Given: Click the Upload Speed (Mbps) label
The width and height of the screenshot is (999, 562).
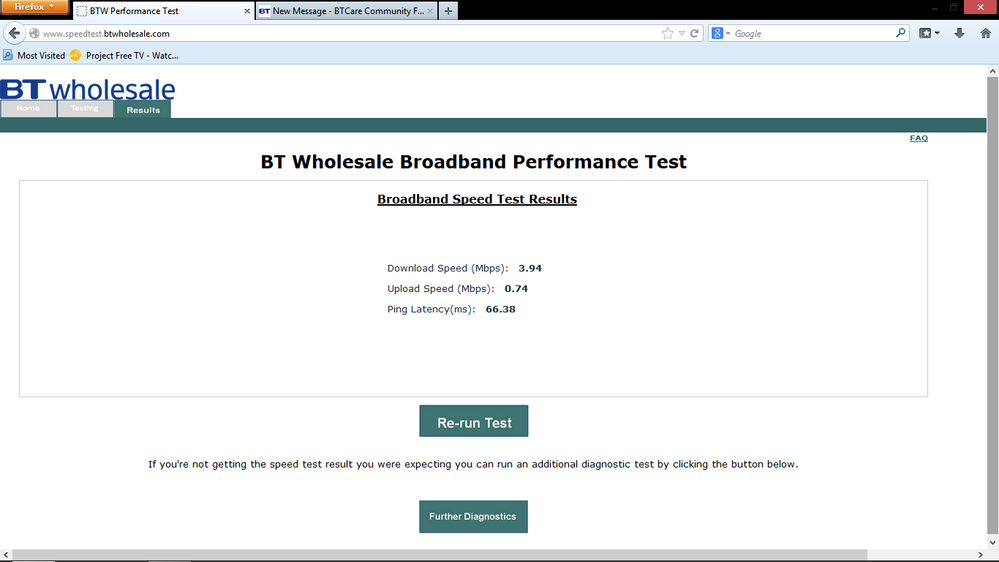Looking at the screenshot, I should (x=440, y=289).
